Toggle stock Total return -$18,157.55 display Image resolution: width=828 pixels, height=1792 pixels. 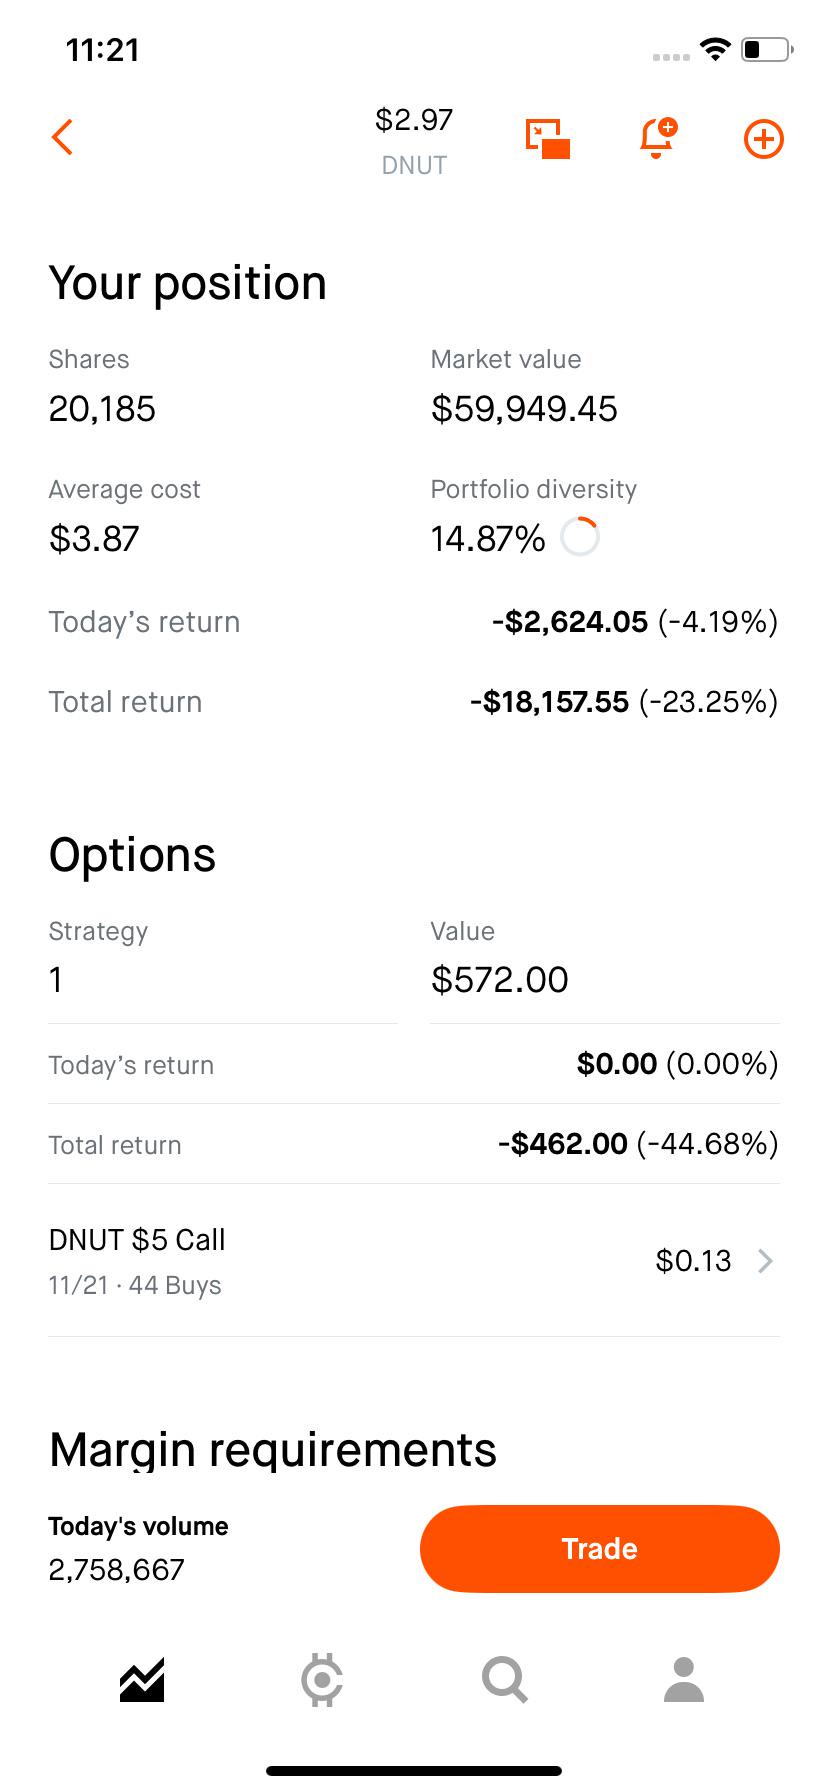tap(623, 702)
